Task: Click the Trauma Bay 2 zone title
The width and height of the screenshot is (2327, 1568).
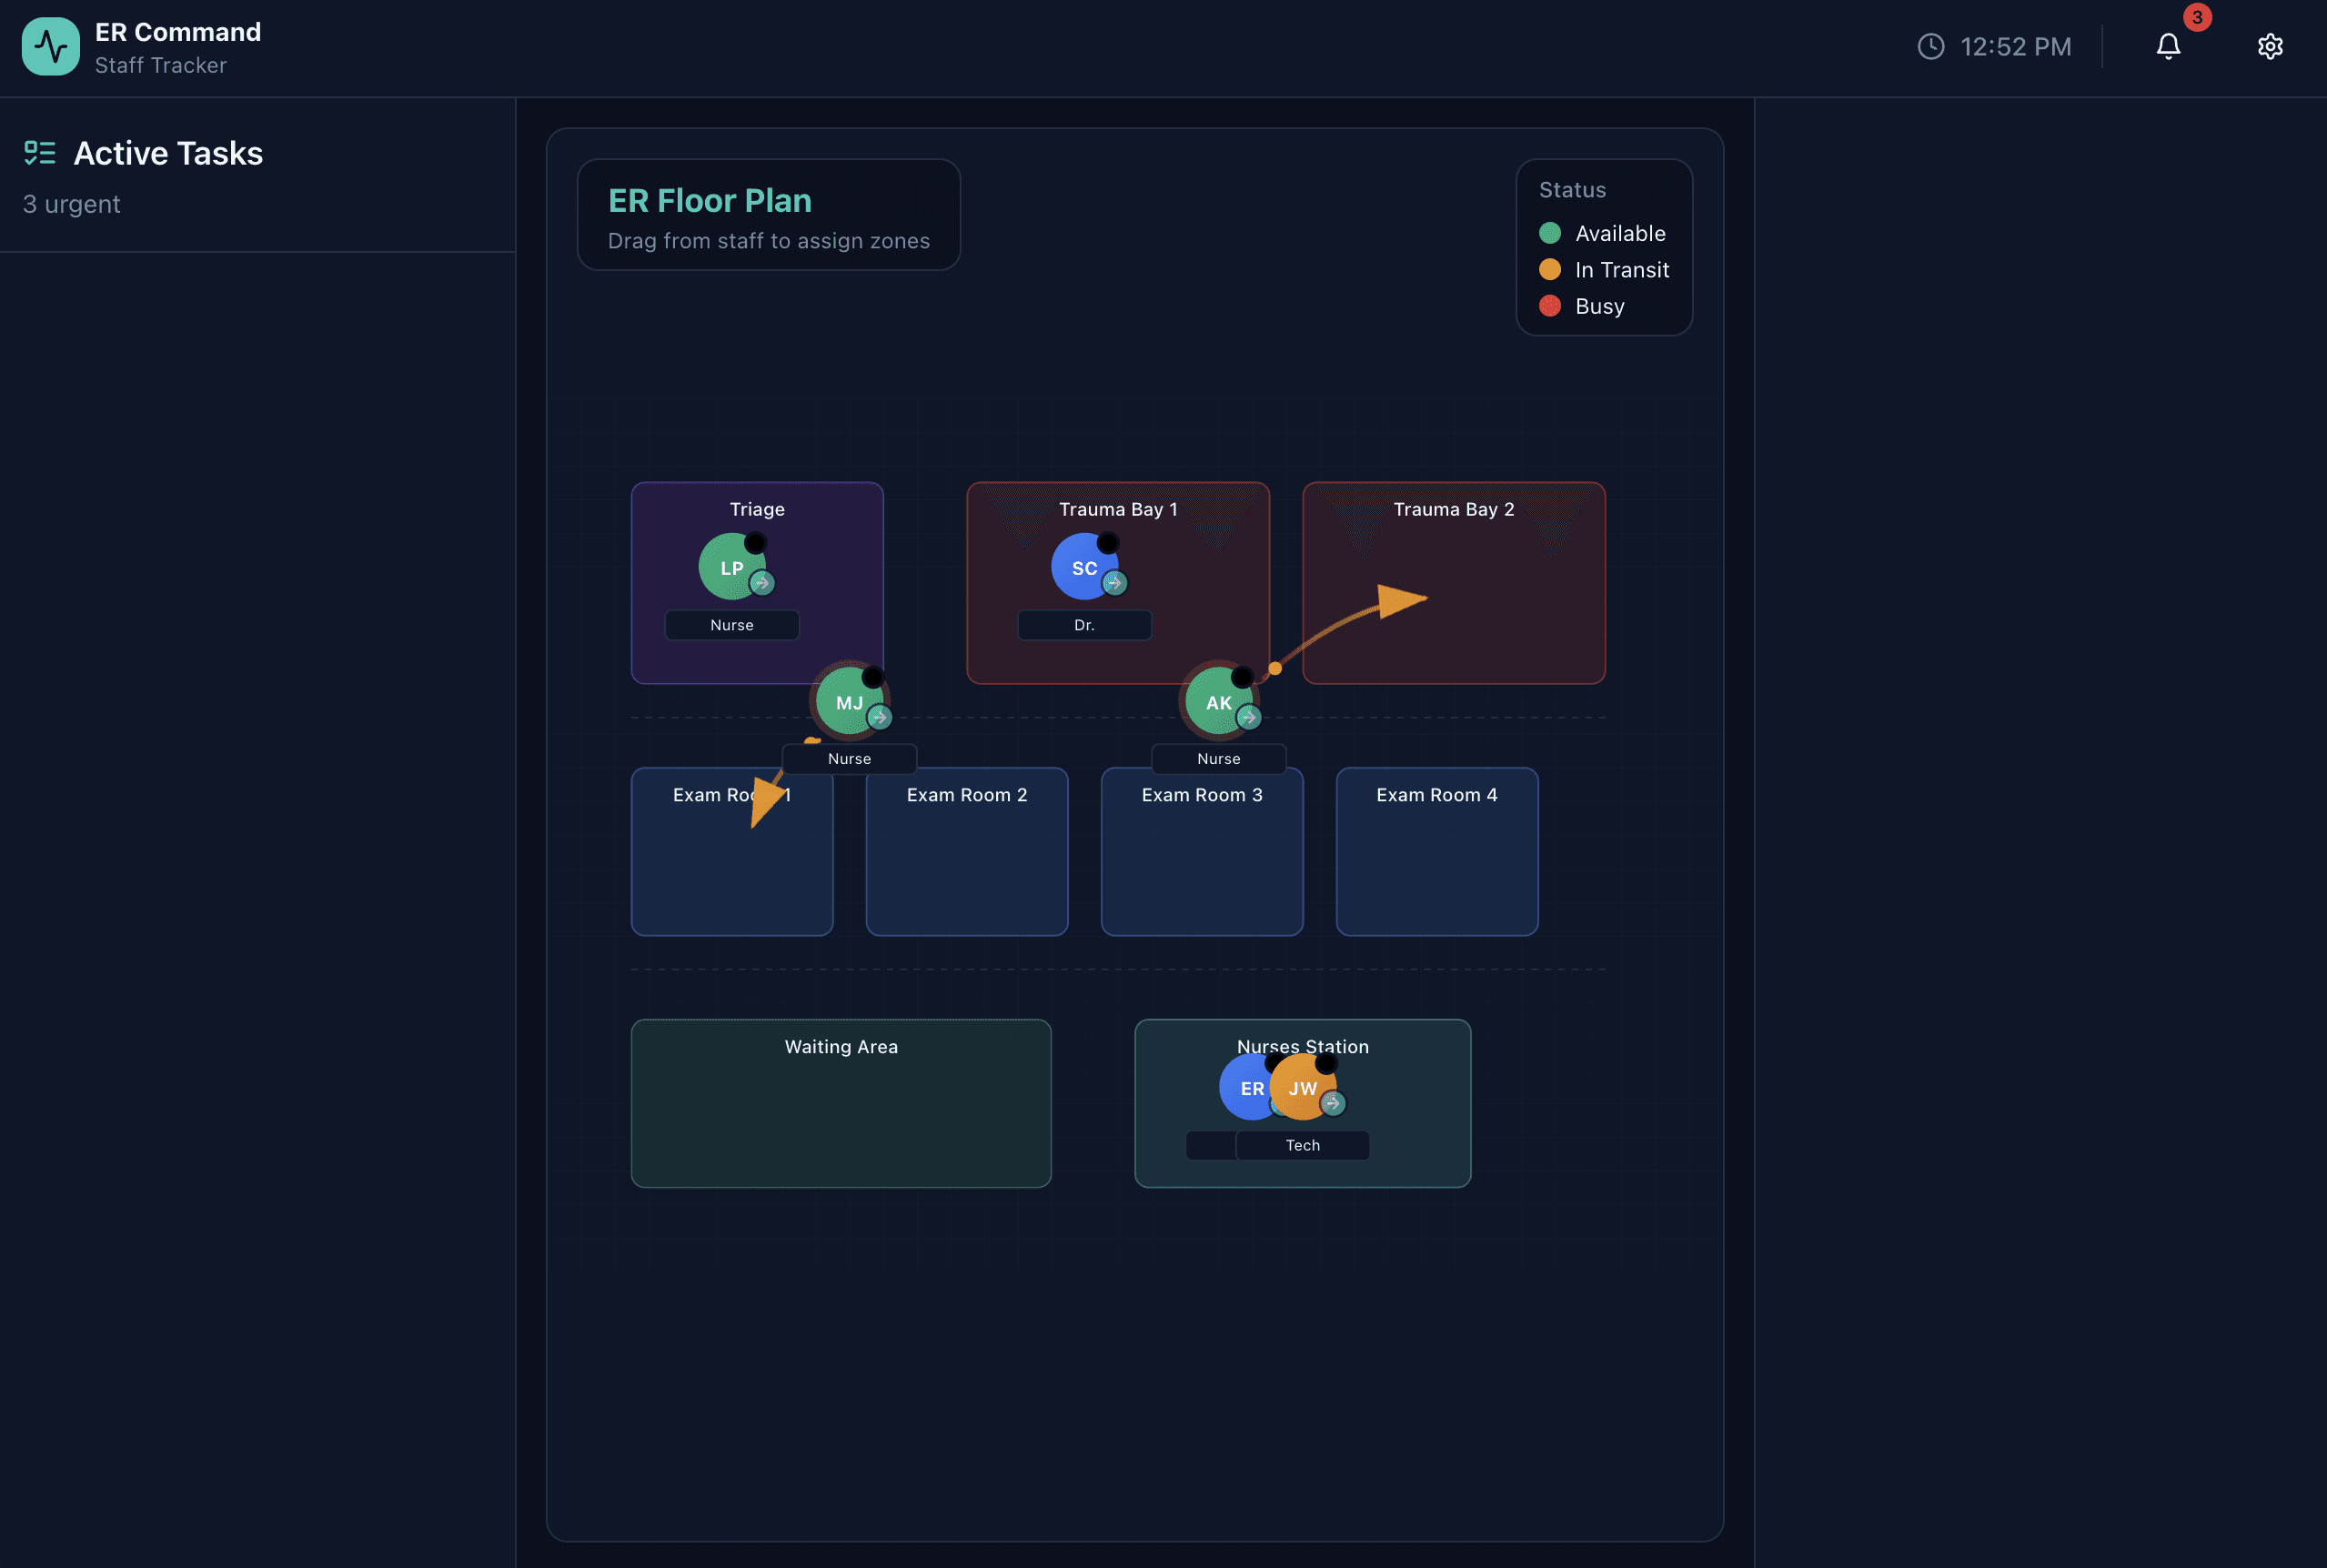Action: (x=1453, y=509)
